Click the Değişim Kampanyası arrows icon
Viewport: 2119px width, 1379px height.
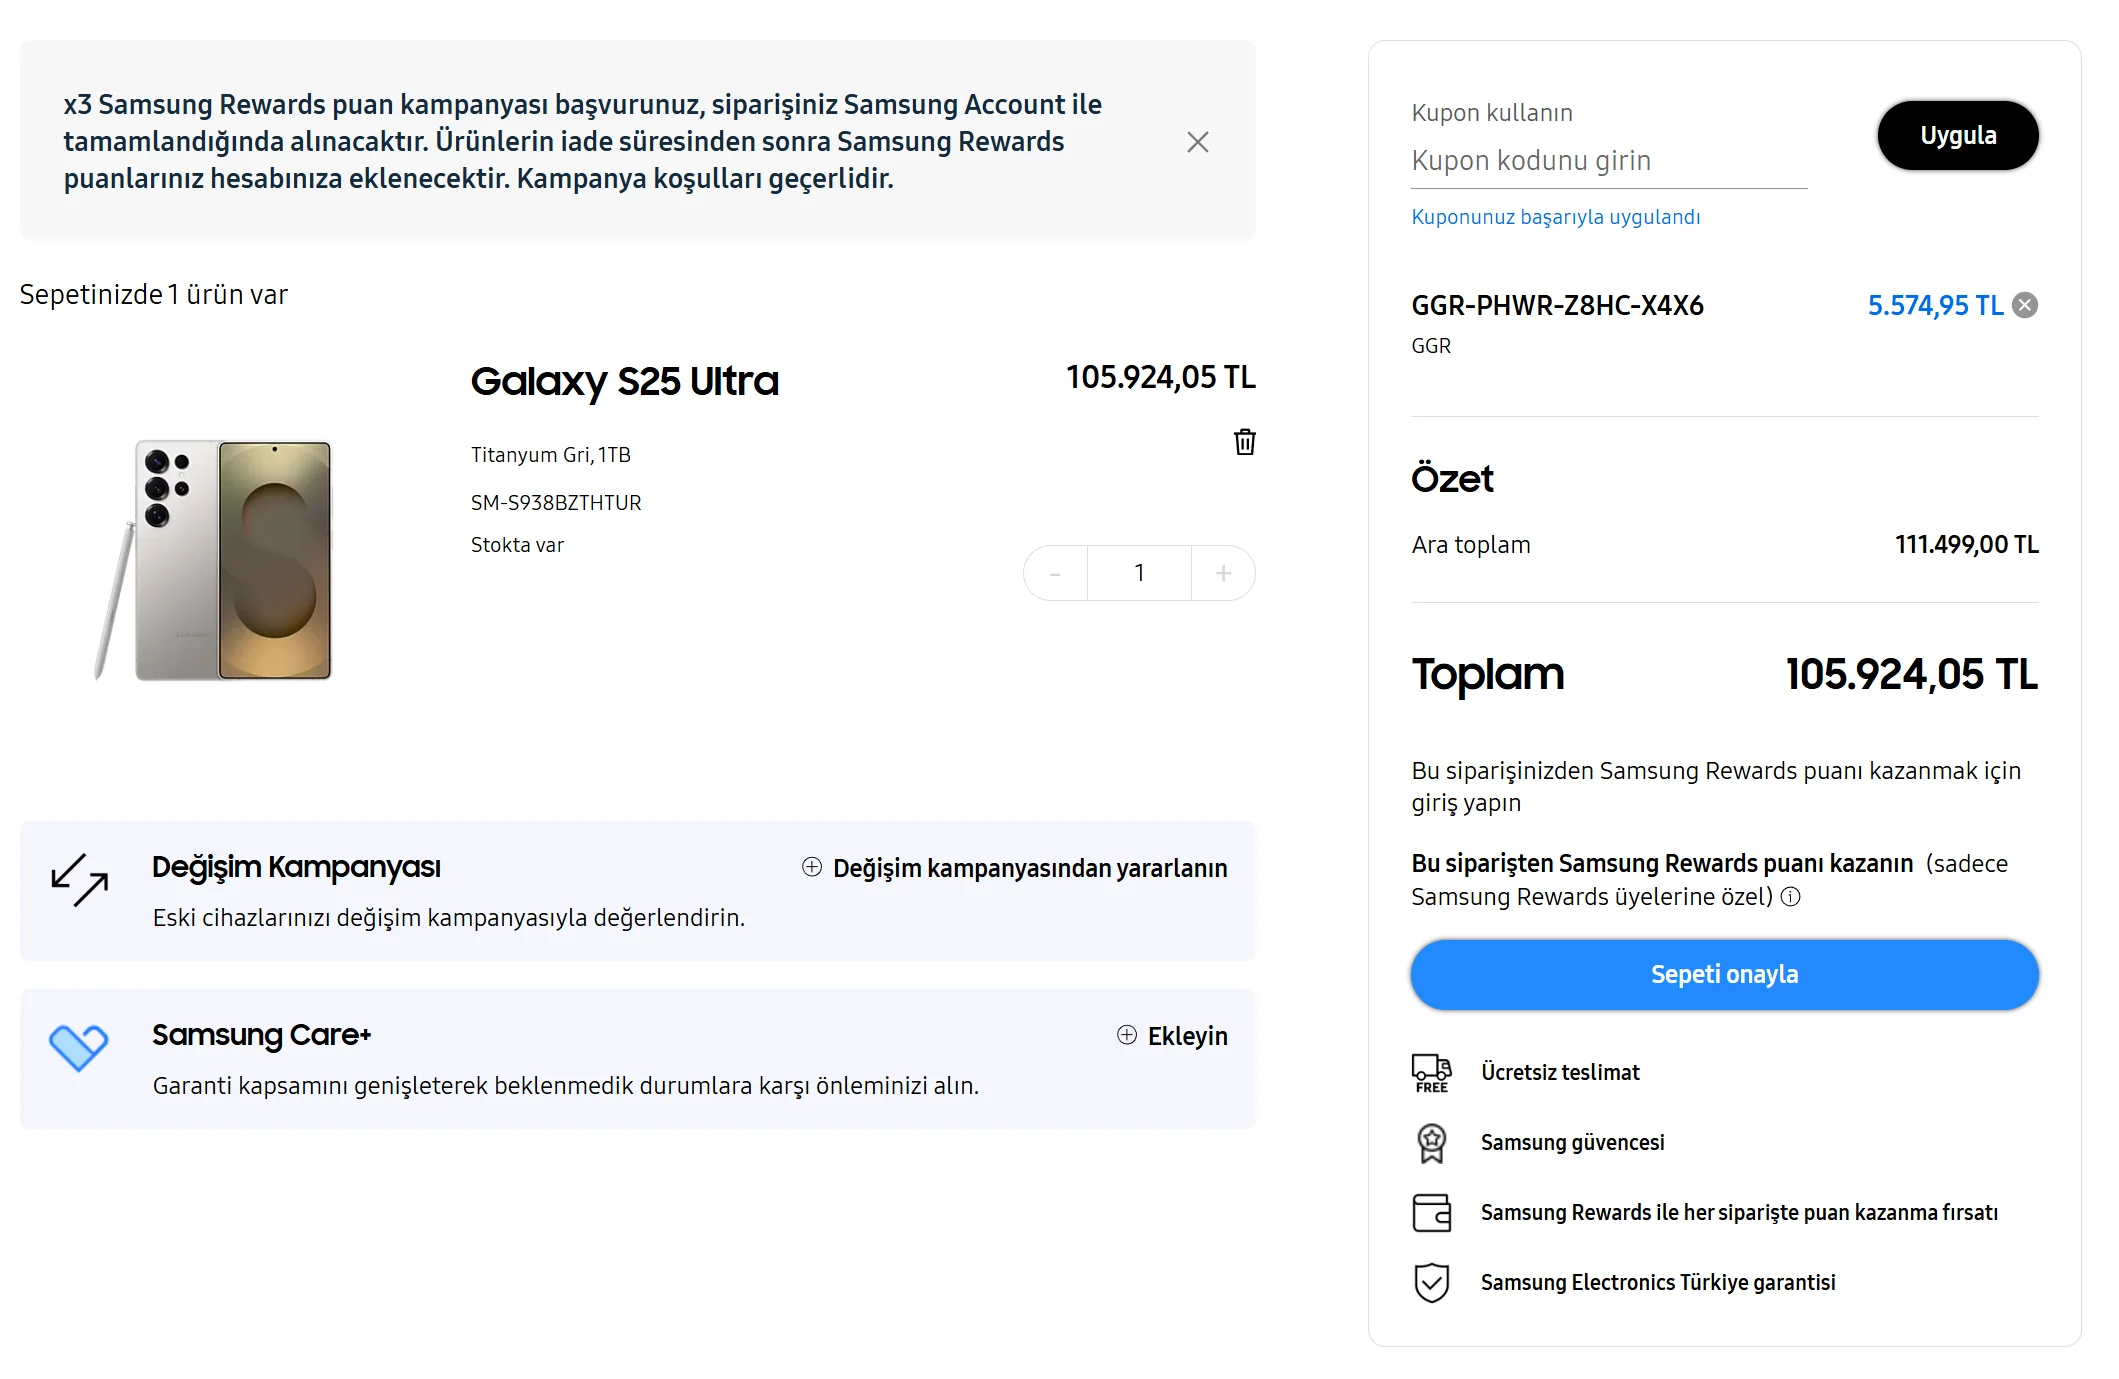79,880
